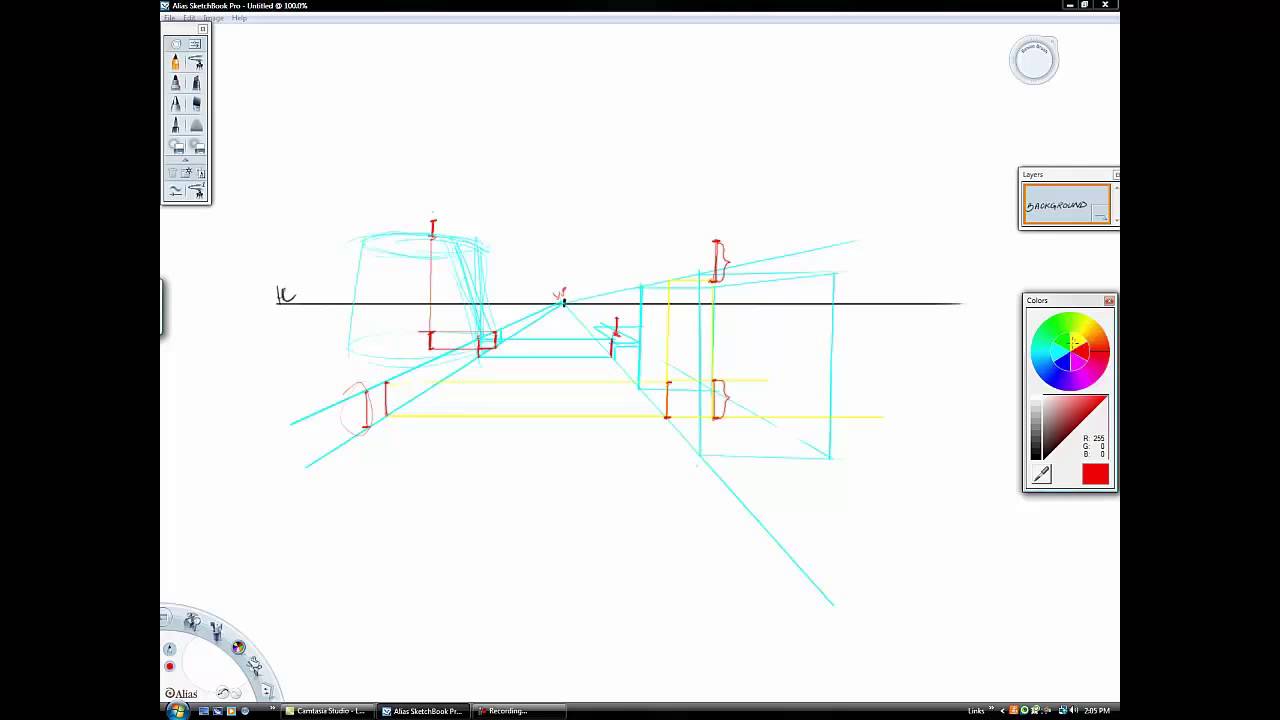The height and width of the screenshot is (720, 1280).
Task: Open media player quick launch icon
Action: click(231, 711)
